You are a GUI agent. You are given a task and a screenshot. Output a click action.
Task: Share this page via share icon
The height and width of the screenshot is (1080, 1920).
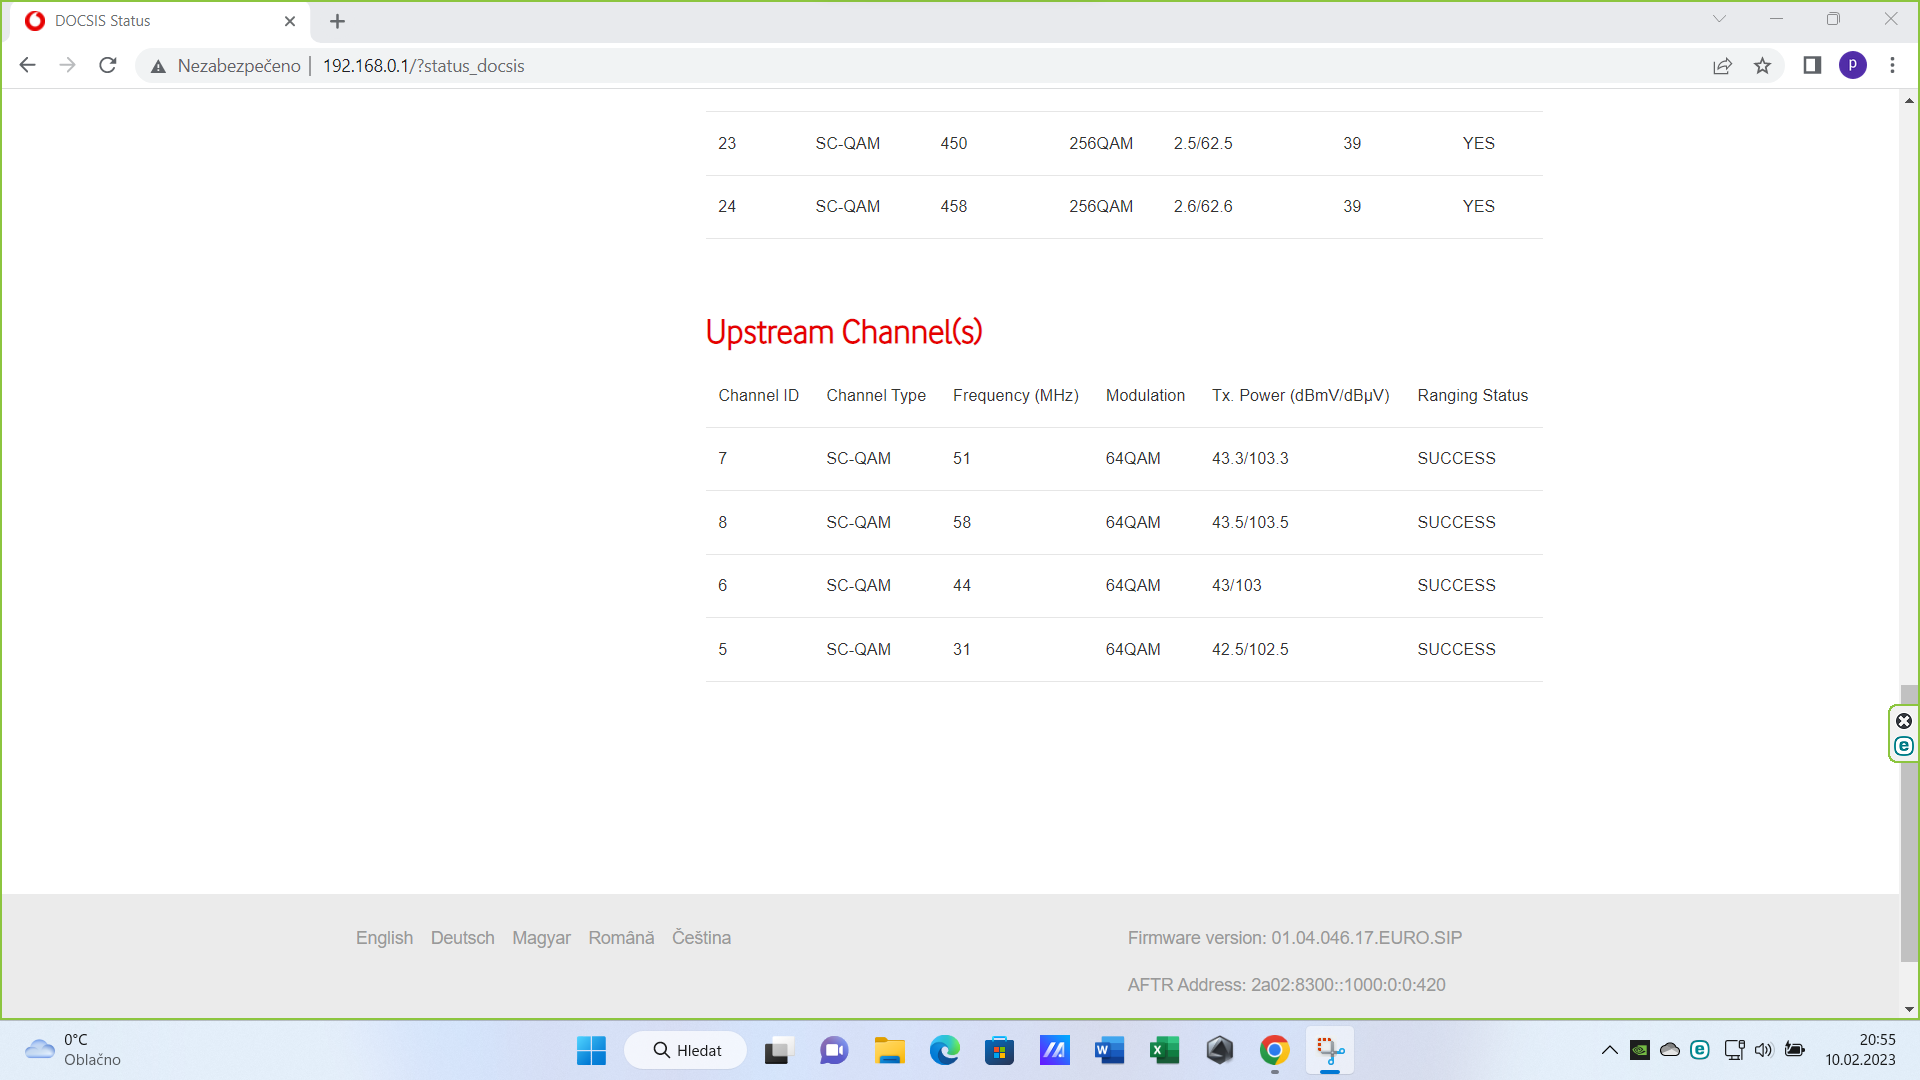1722,66
